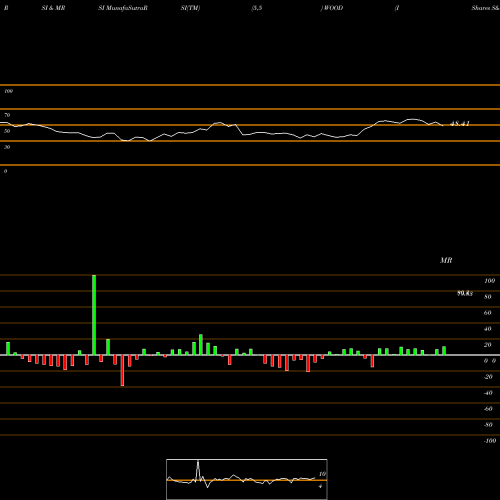Image resolution: width=500 pixels, height=500 pixels.
Task: Click the 'SI & MR' header text
Action: pyautogui.click(x=53, y=8)
